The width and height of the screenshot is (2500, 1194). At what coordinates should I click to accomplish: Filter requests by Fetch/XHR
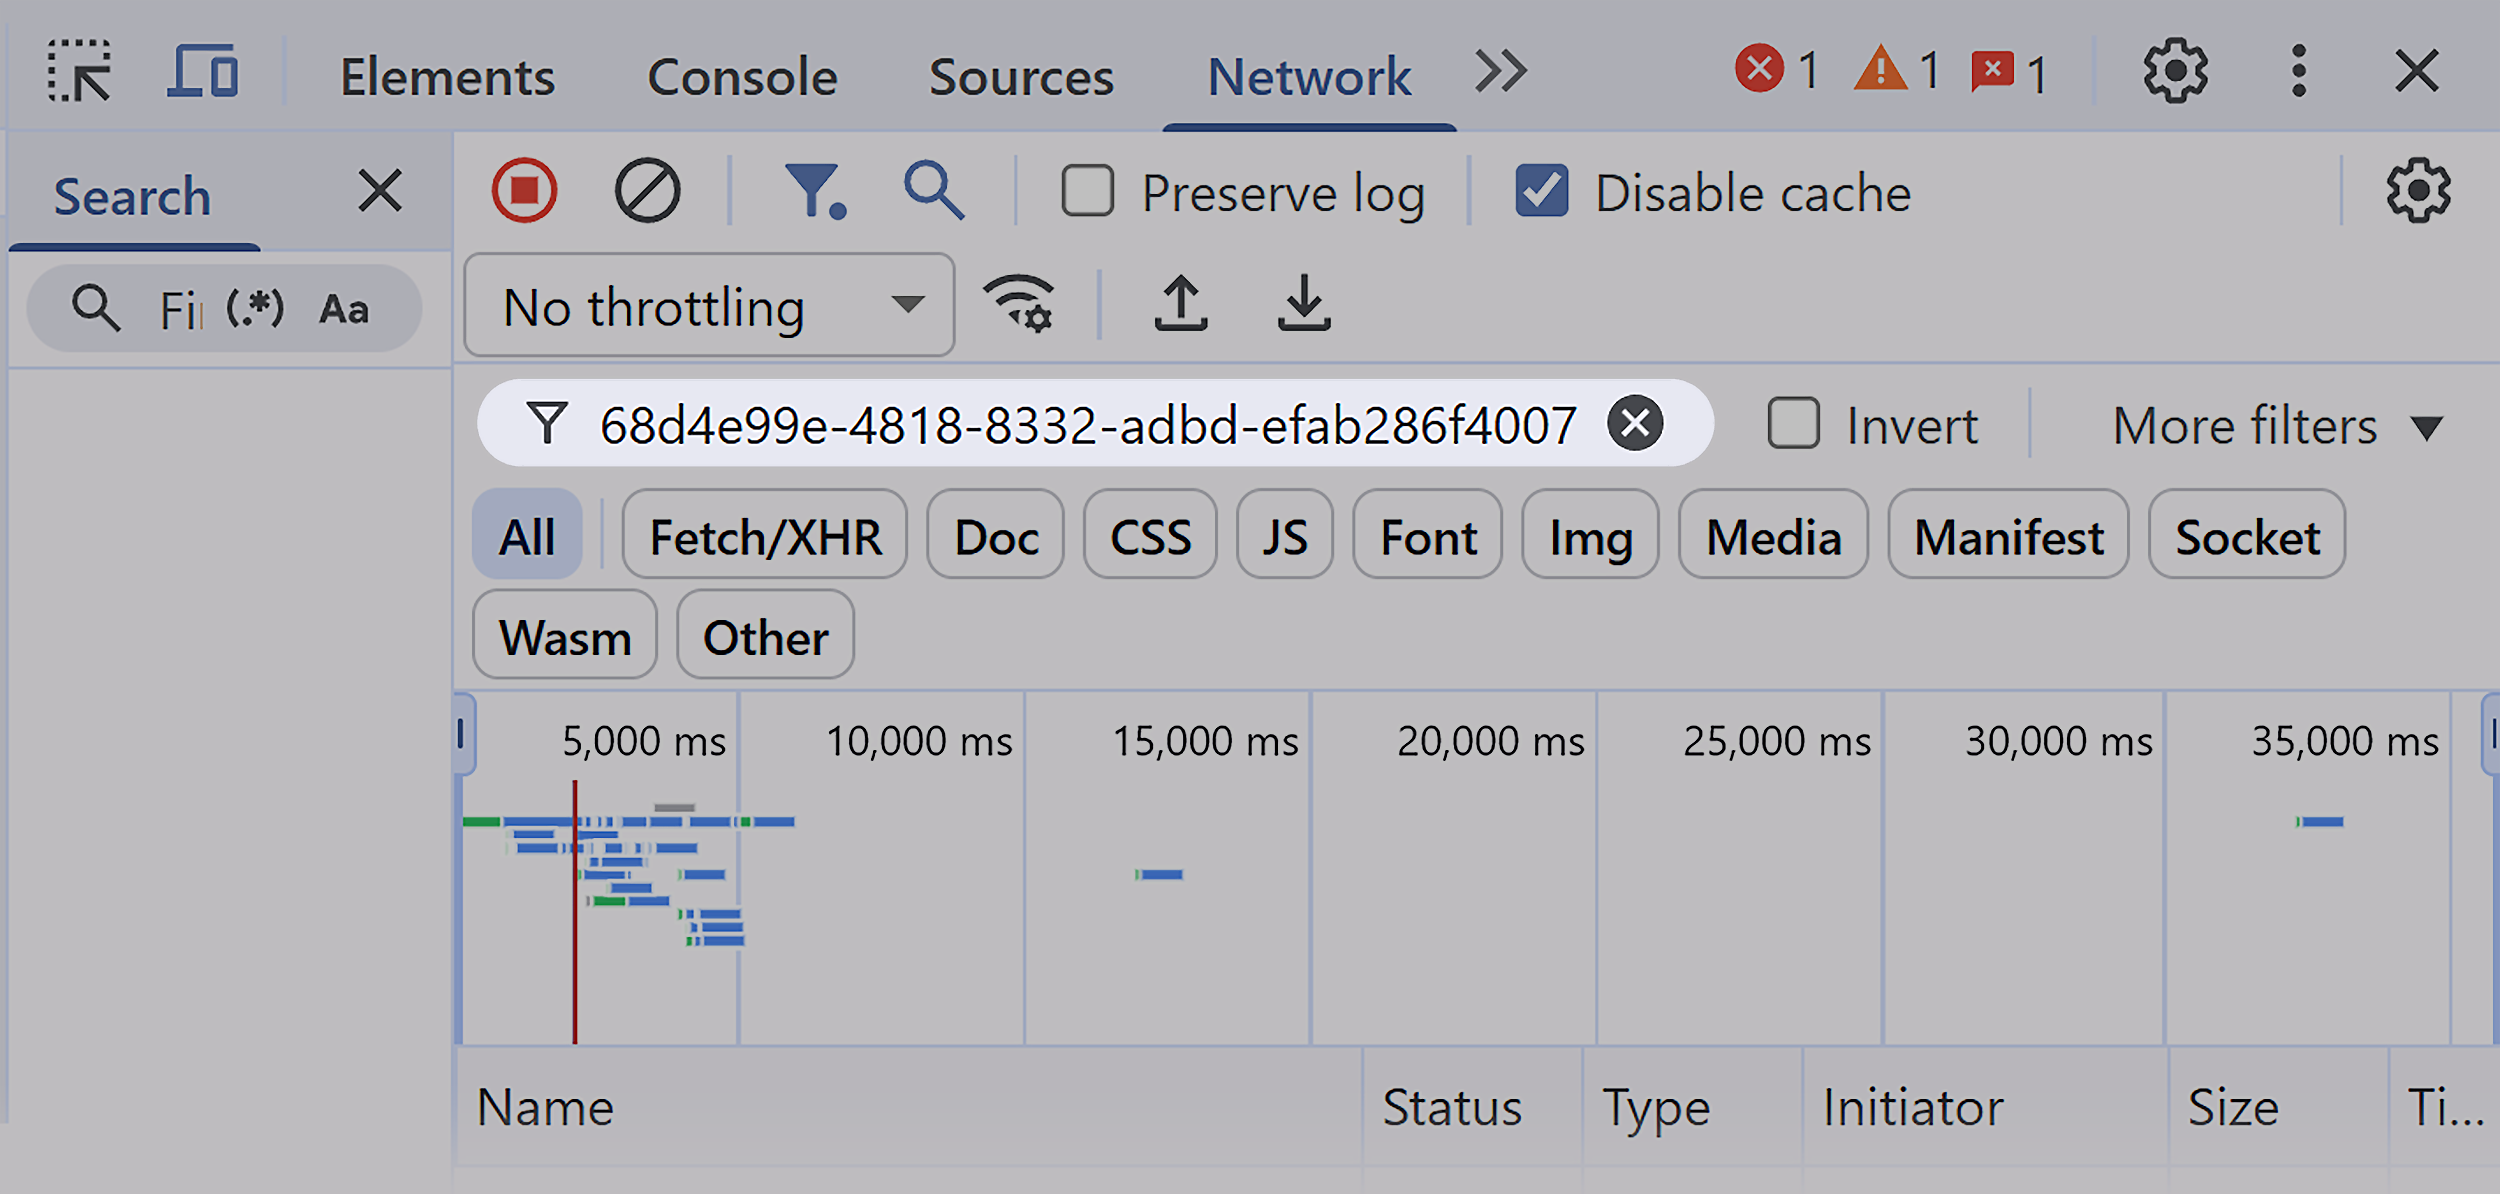click(x=764, y=535)
